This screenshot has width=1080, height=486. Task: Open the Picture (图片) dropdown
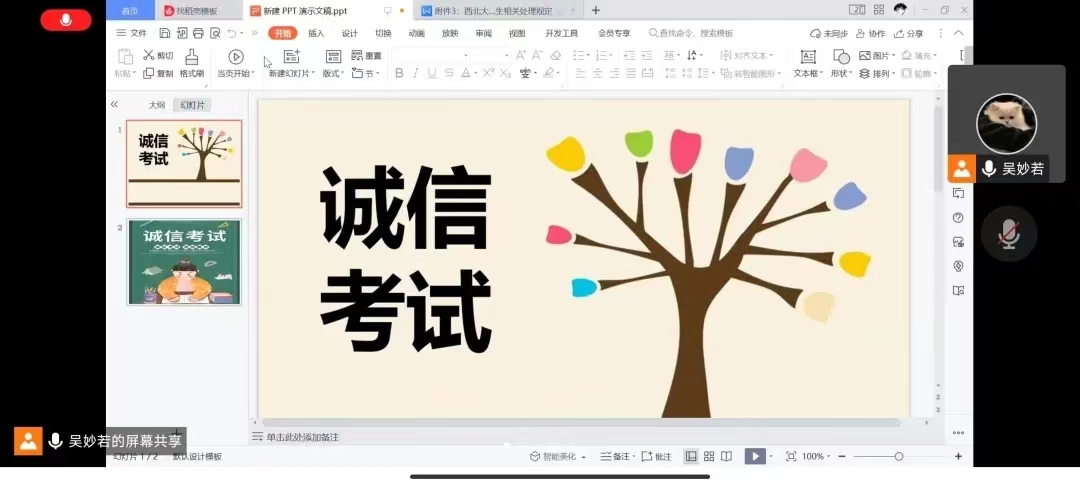[879, 56]
